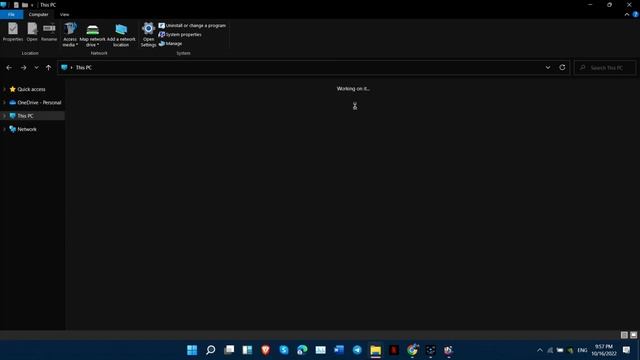The height and width of the screenshot is (360, 640).
Task: Open Widgets on the taskbar
Action: [247, 350]
